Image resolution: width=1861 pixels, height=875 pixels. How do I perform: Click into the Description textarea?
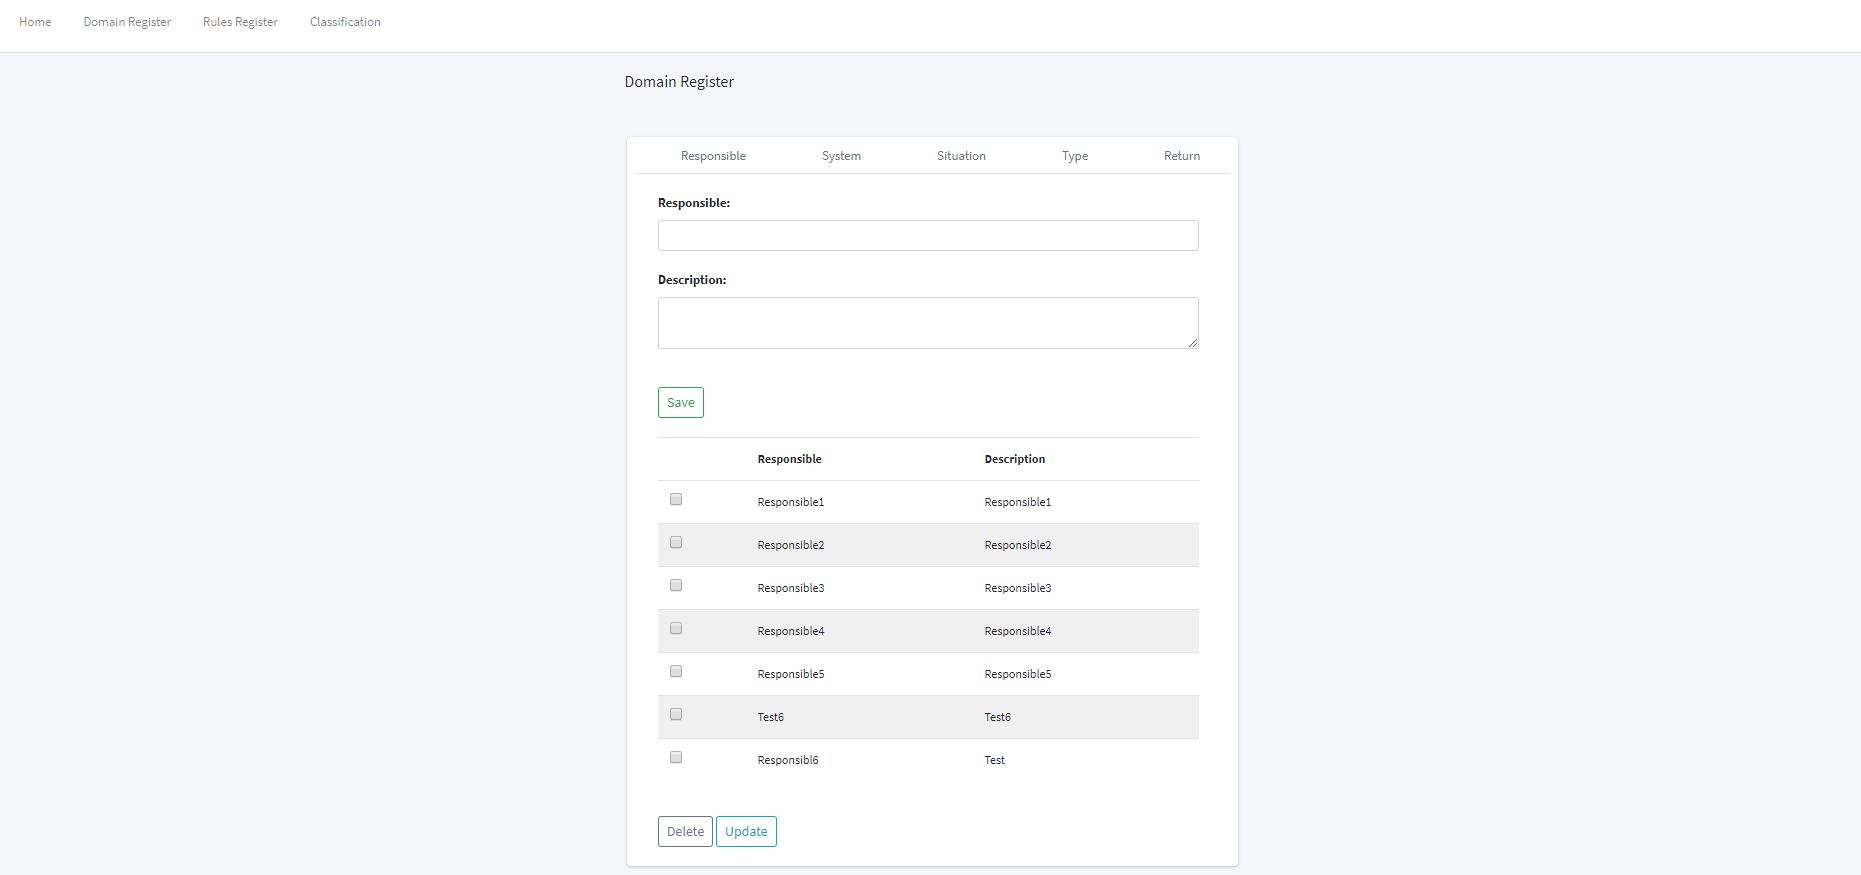coord(928,323)
